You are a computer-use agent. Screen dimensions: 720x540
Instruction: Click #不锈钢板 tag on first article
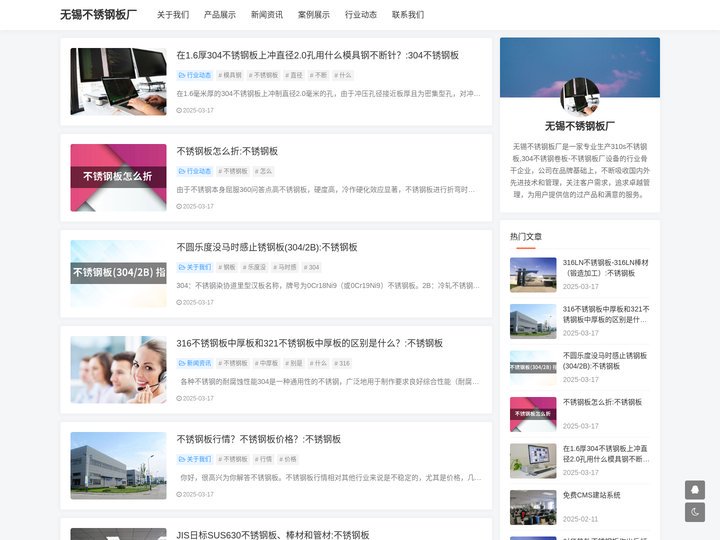click(x=264, y=75)
